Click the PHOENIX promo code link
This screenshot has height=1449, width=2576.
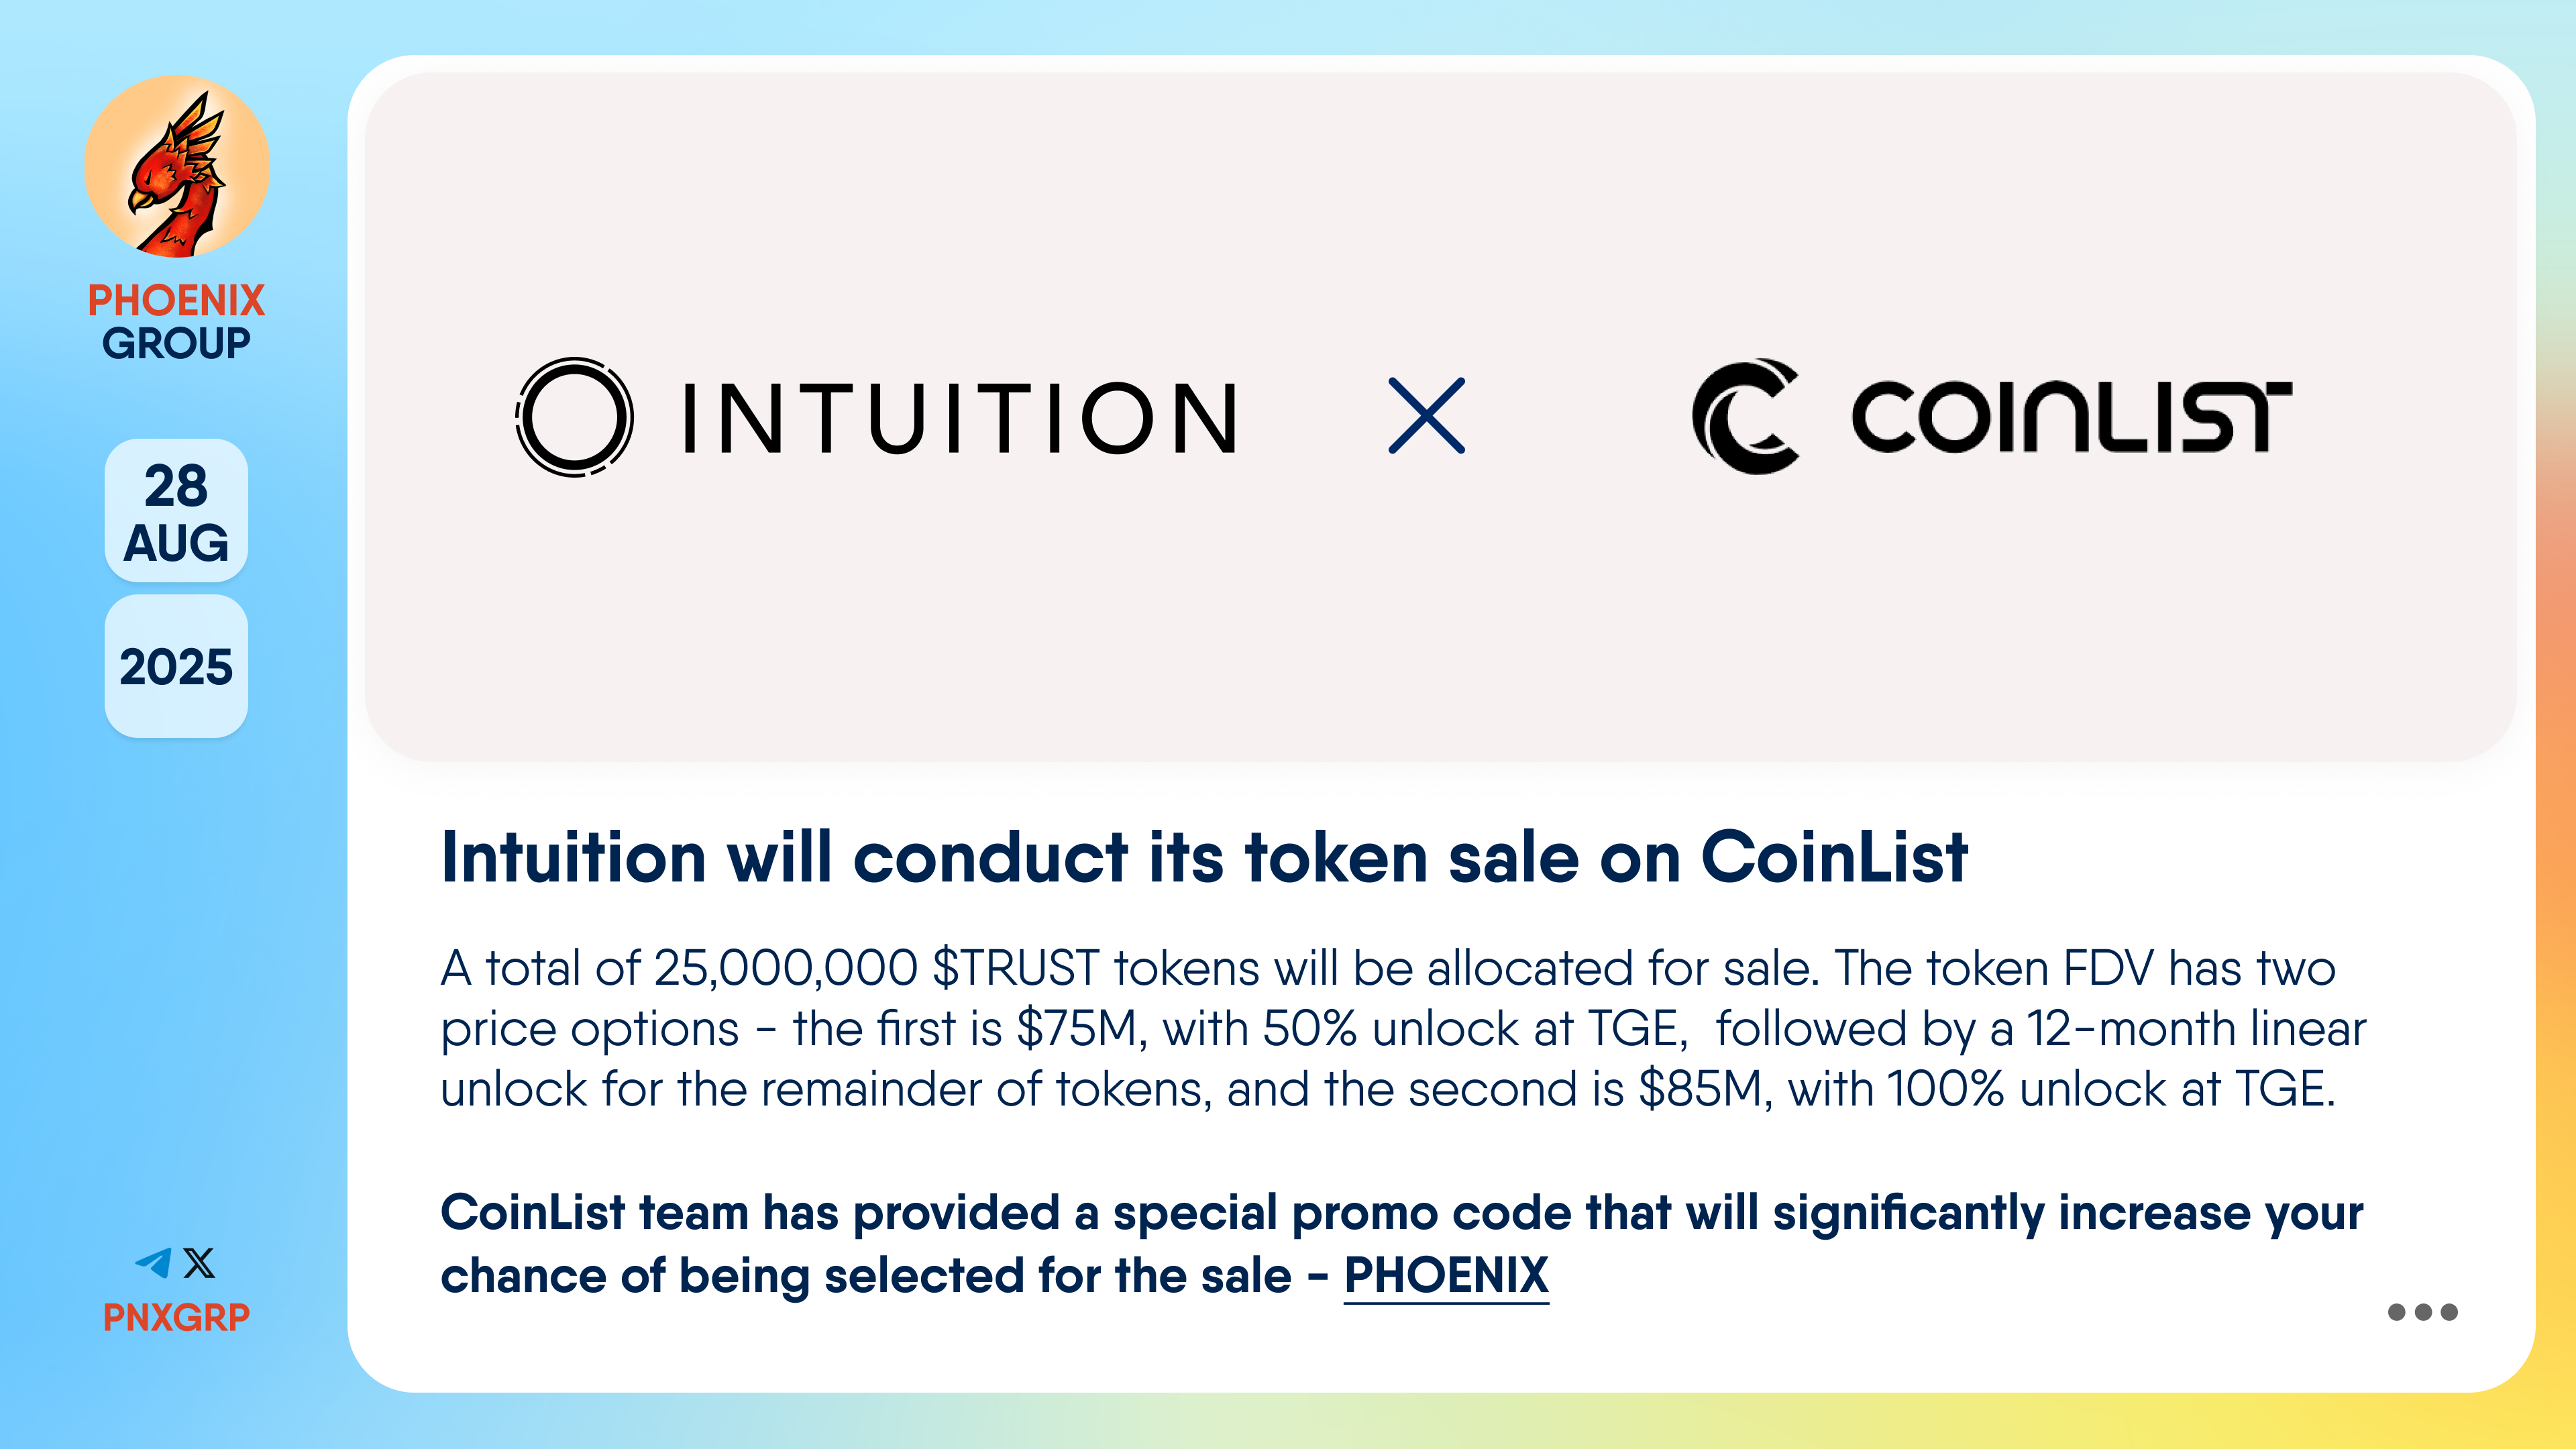pyautogui.click(x=1446, y=1277)
